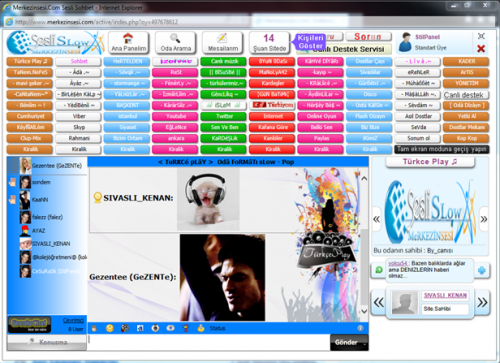
Task: Open the smiley emoticon picker
Action: (x=110, y=328)
